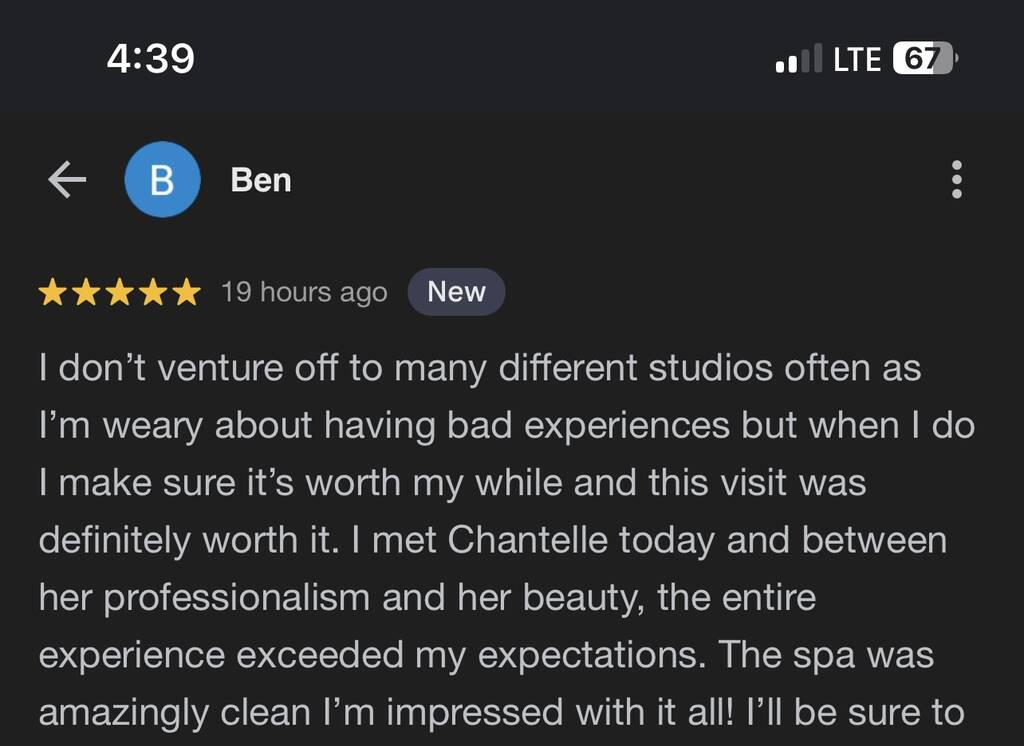Open Ben's blue profile avatar
The image size is (1024, 746).
[162, 180]
